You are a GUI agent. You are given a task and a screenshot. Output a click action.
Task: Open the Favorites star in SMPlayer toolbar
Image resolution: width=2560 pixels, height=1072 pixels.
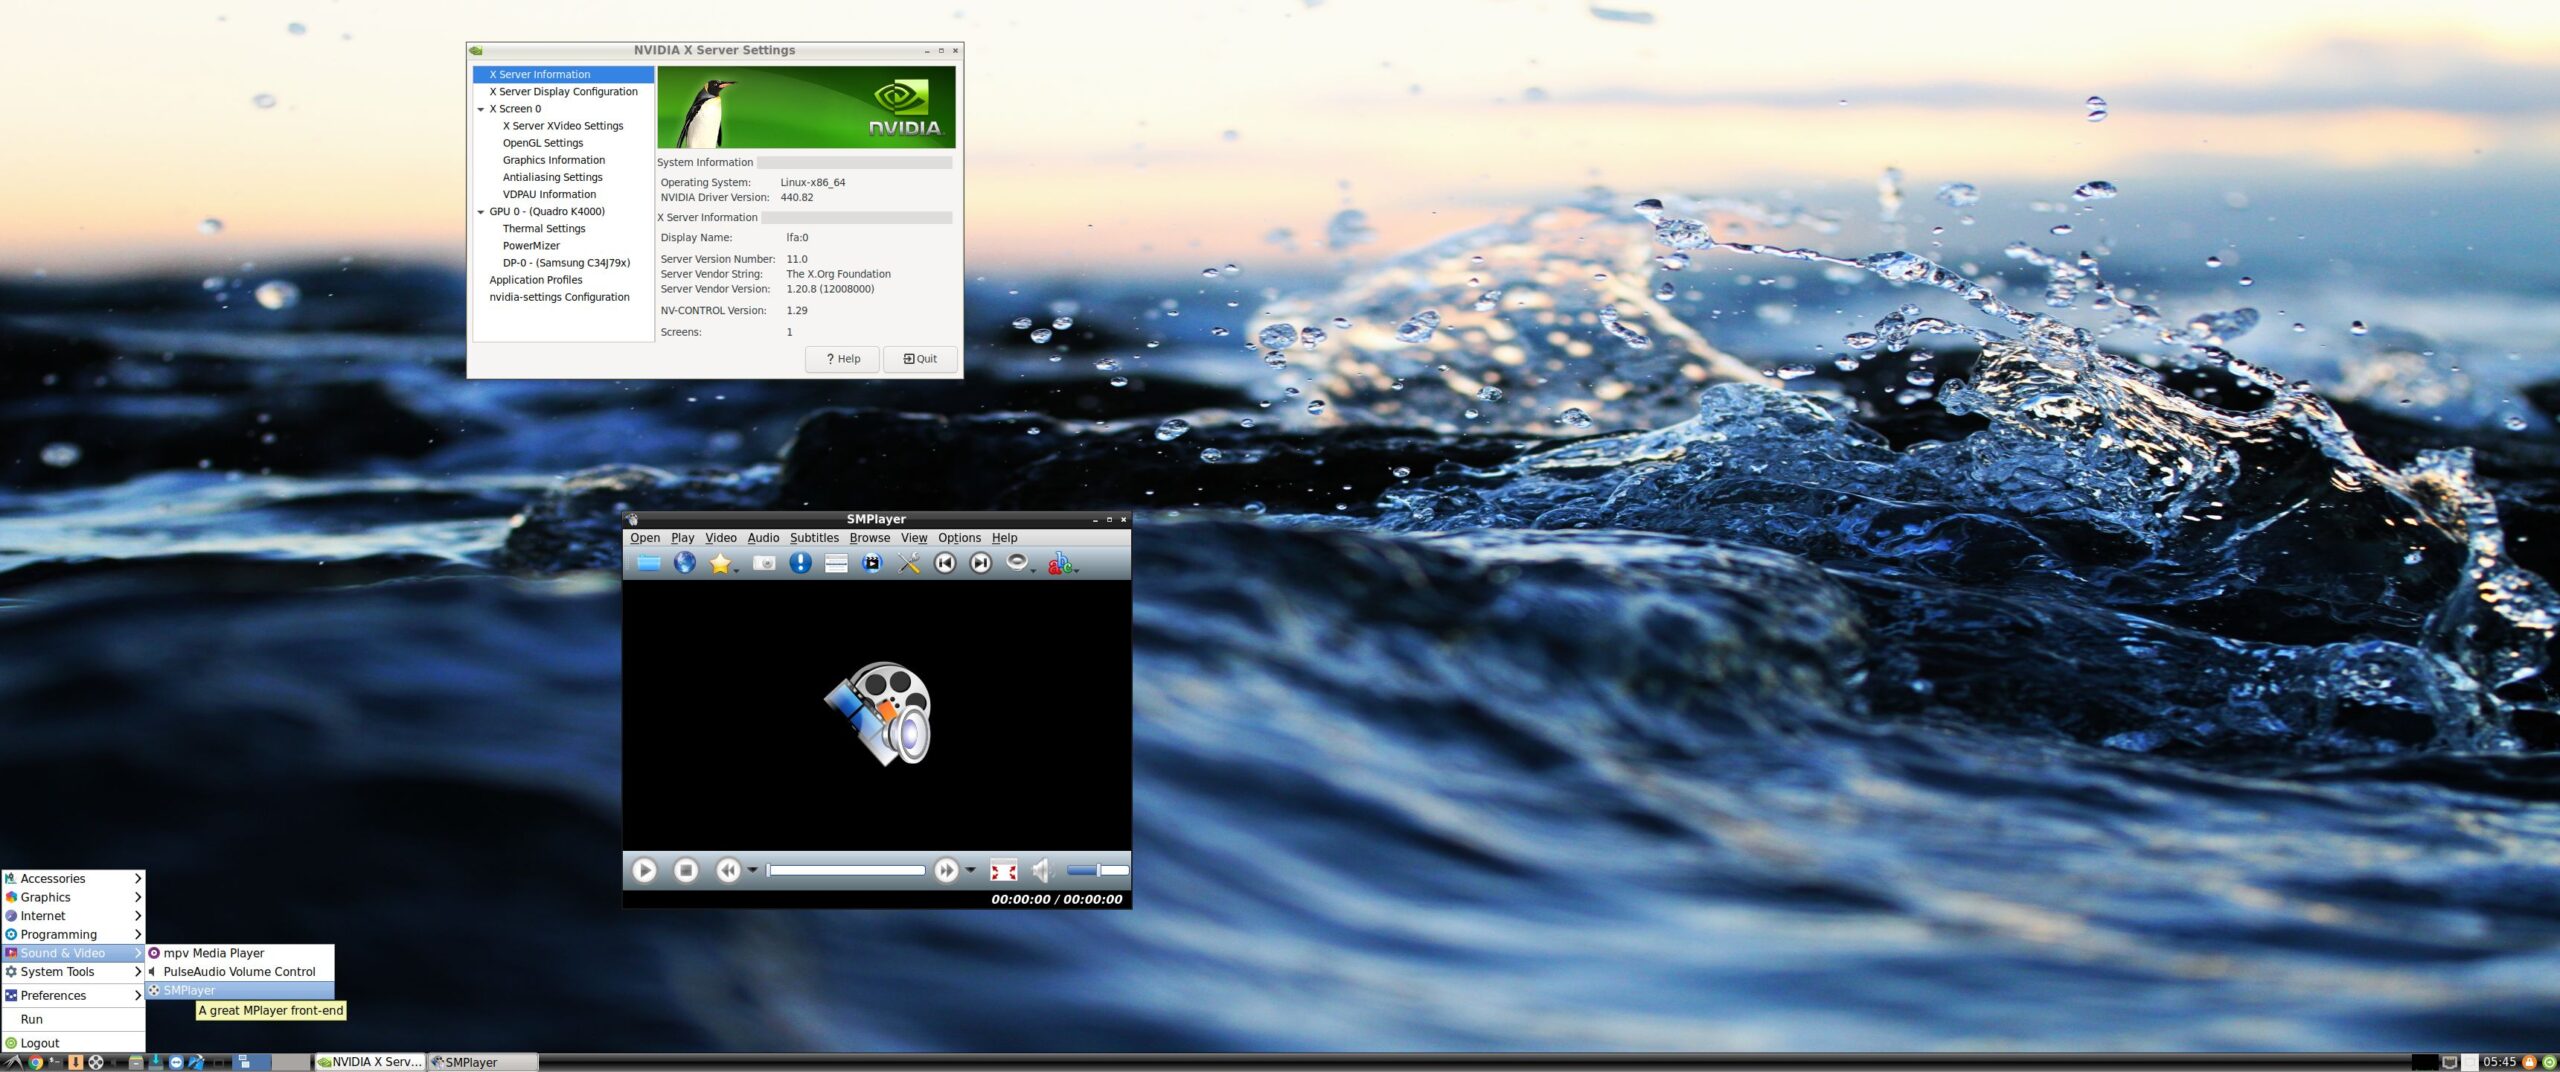pyautogui.click(x=720, y=563)
